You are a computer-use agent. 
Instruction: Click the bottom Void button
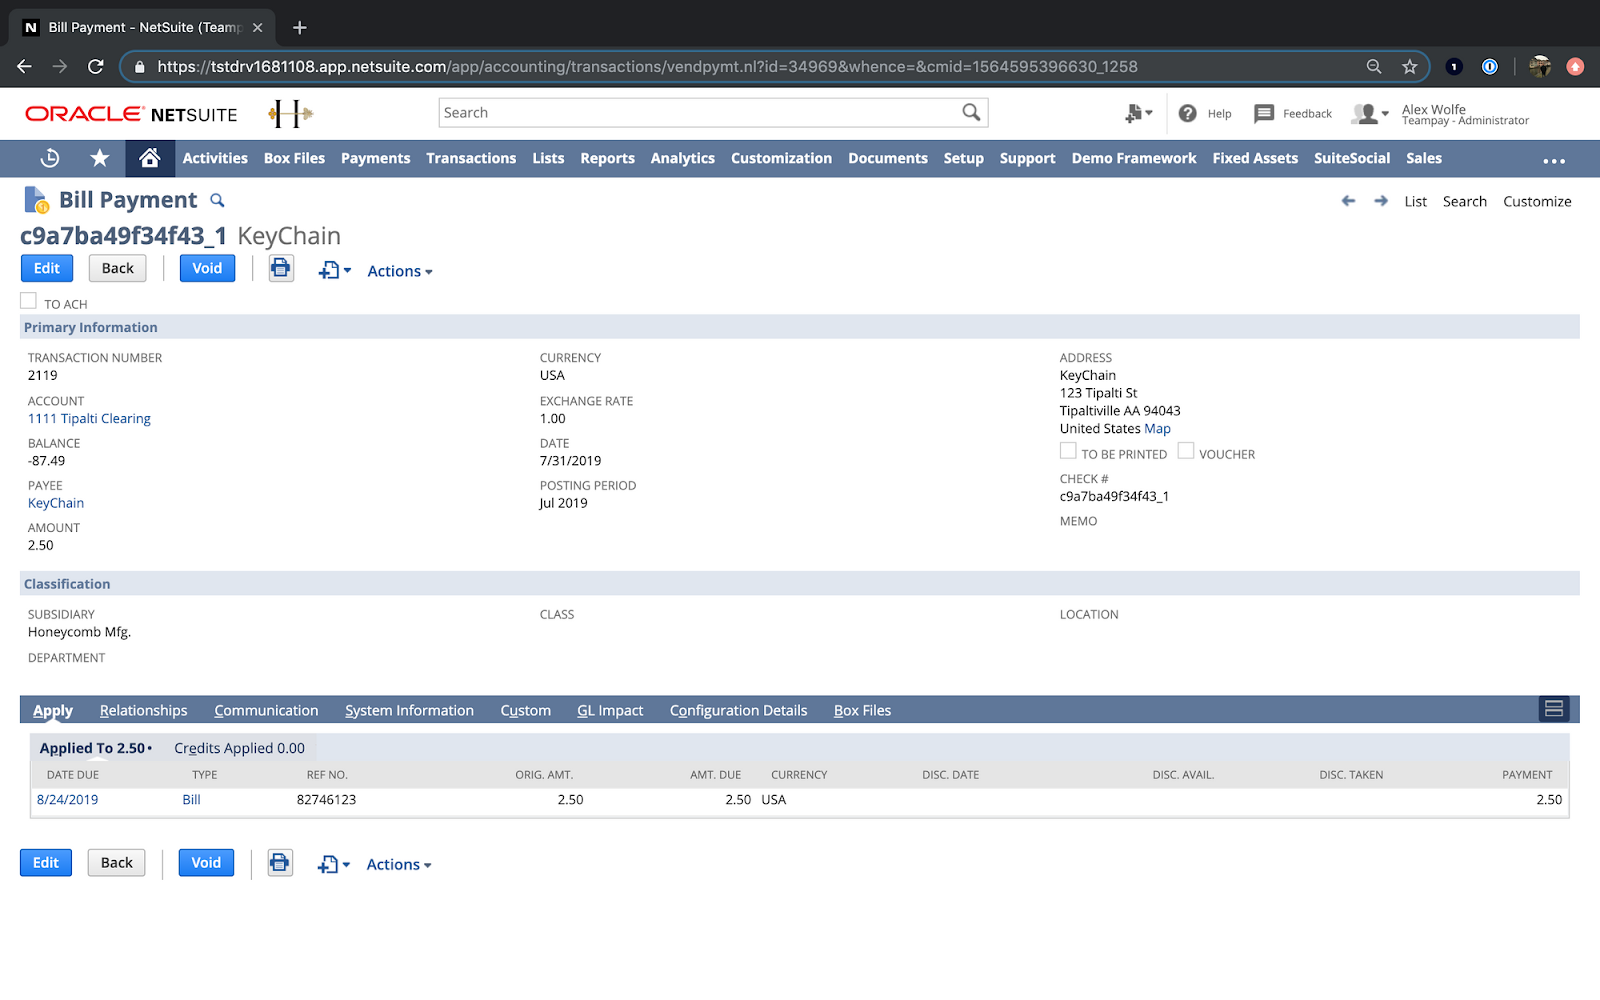pos(206,862)
